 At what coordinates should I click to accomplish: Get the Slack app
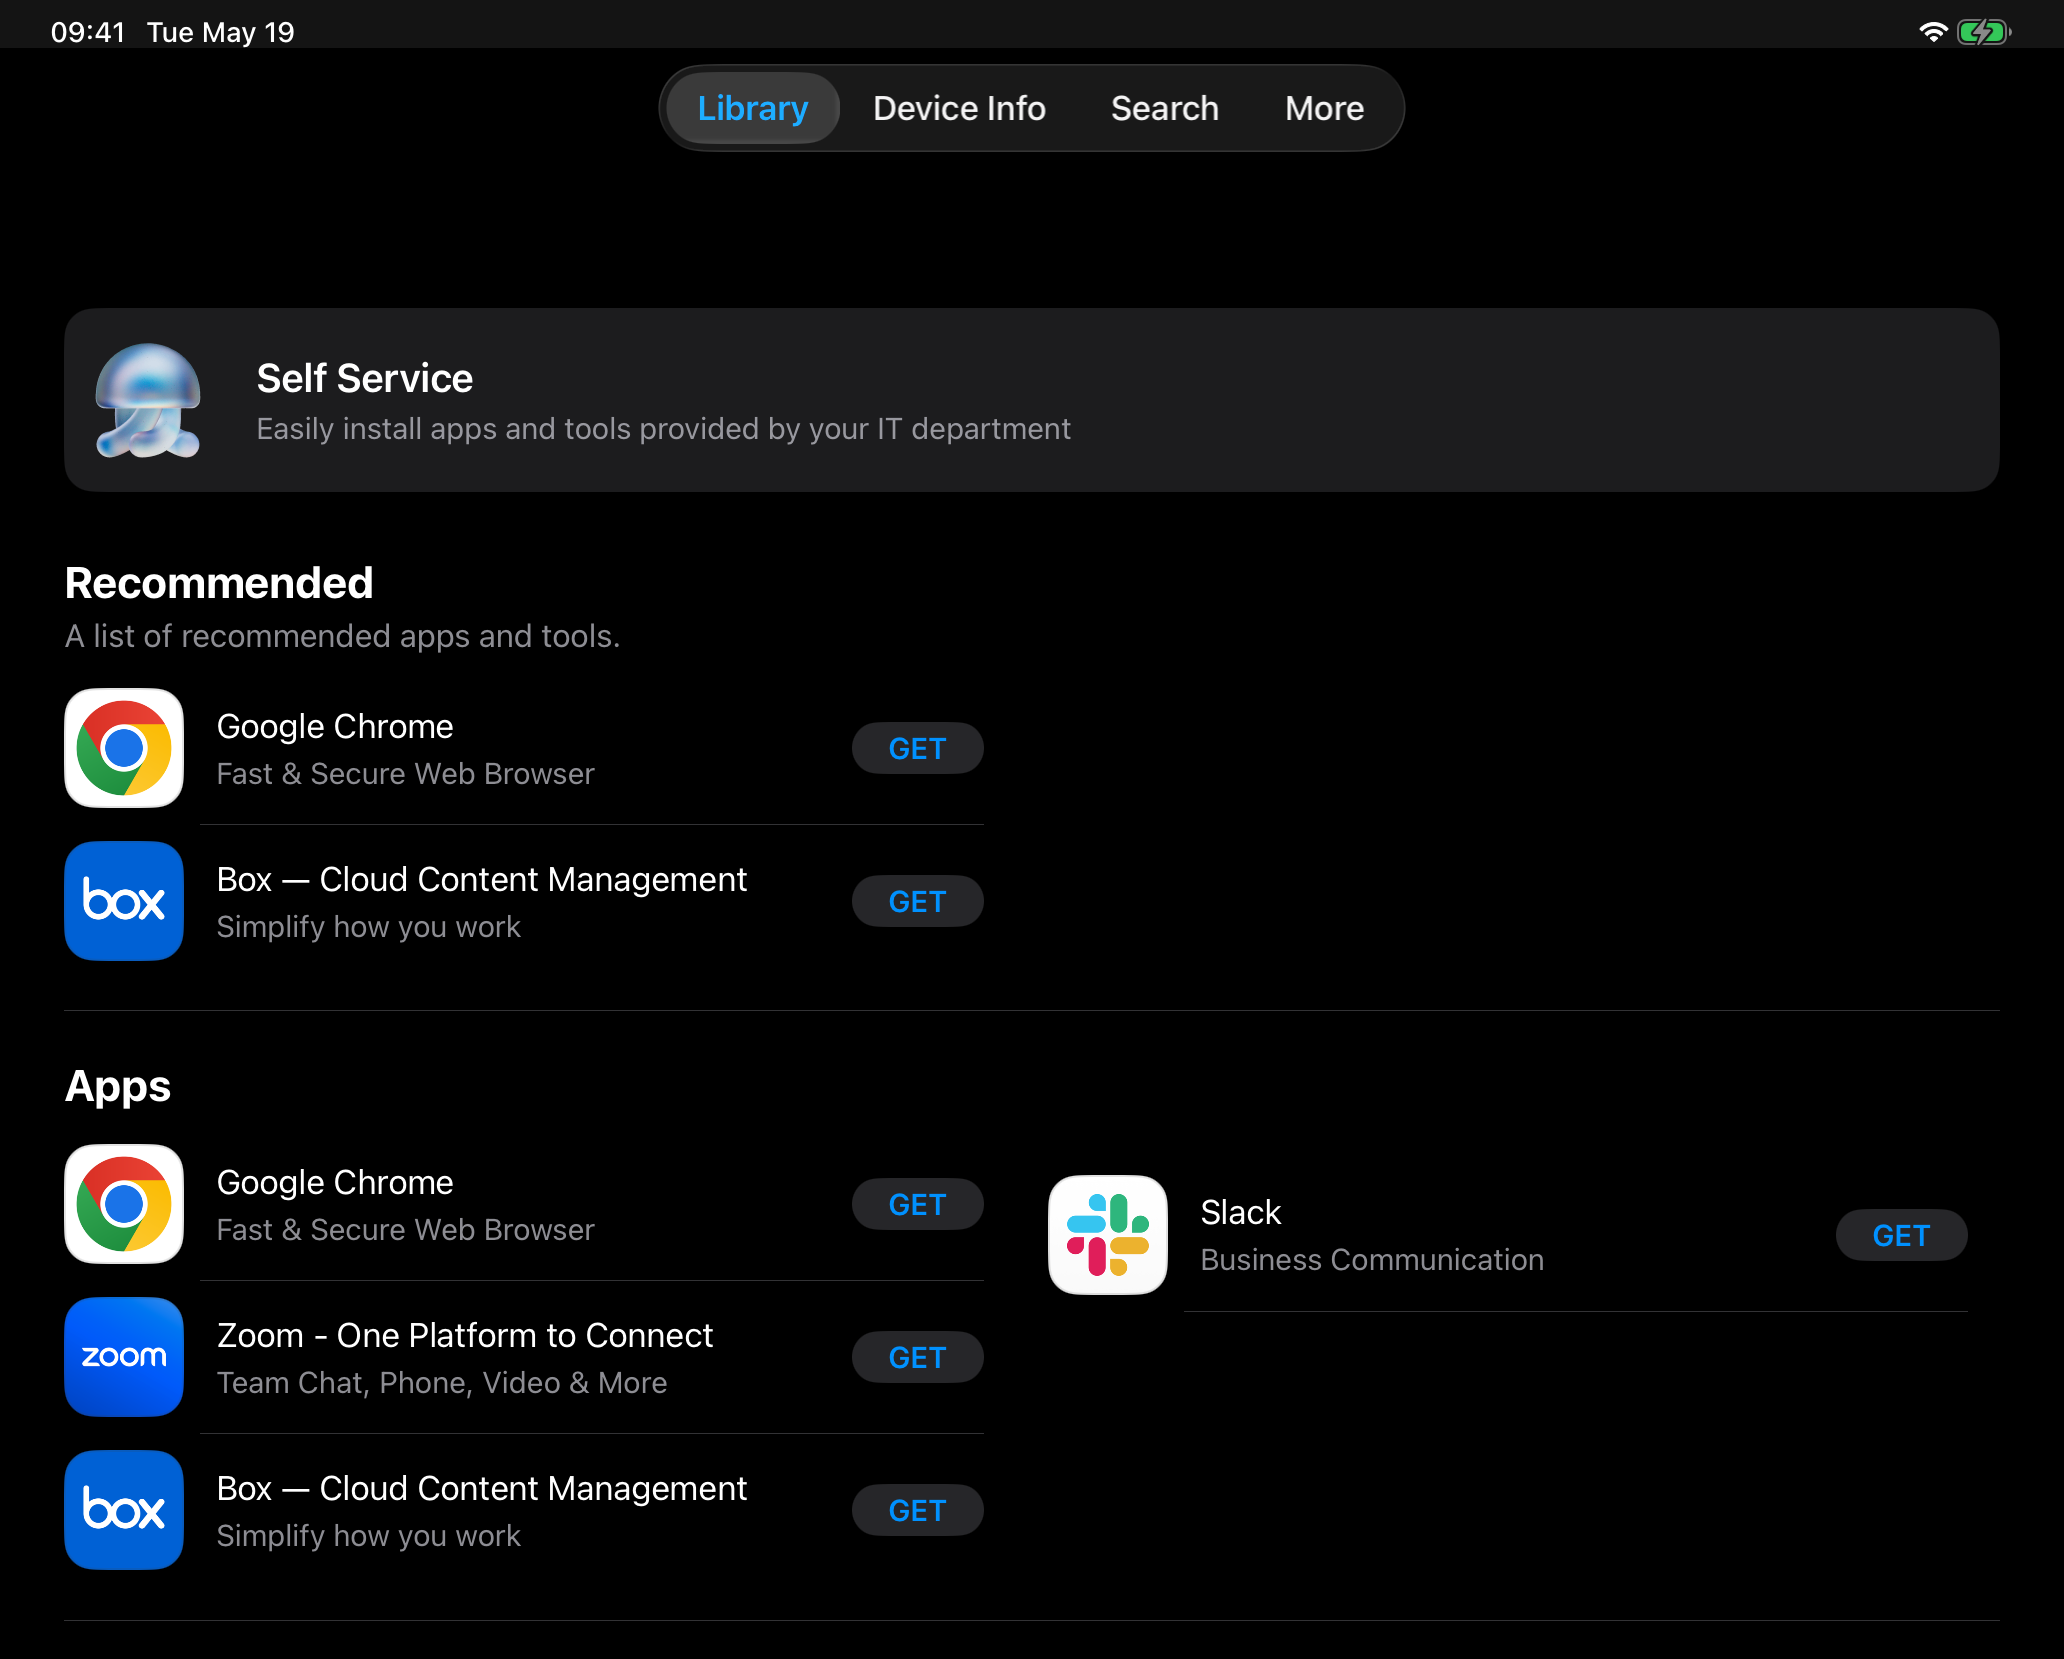pyautogui.click(x=1901, y=1235)
